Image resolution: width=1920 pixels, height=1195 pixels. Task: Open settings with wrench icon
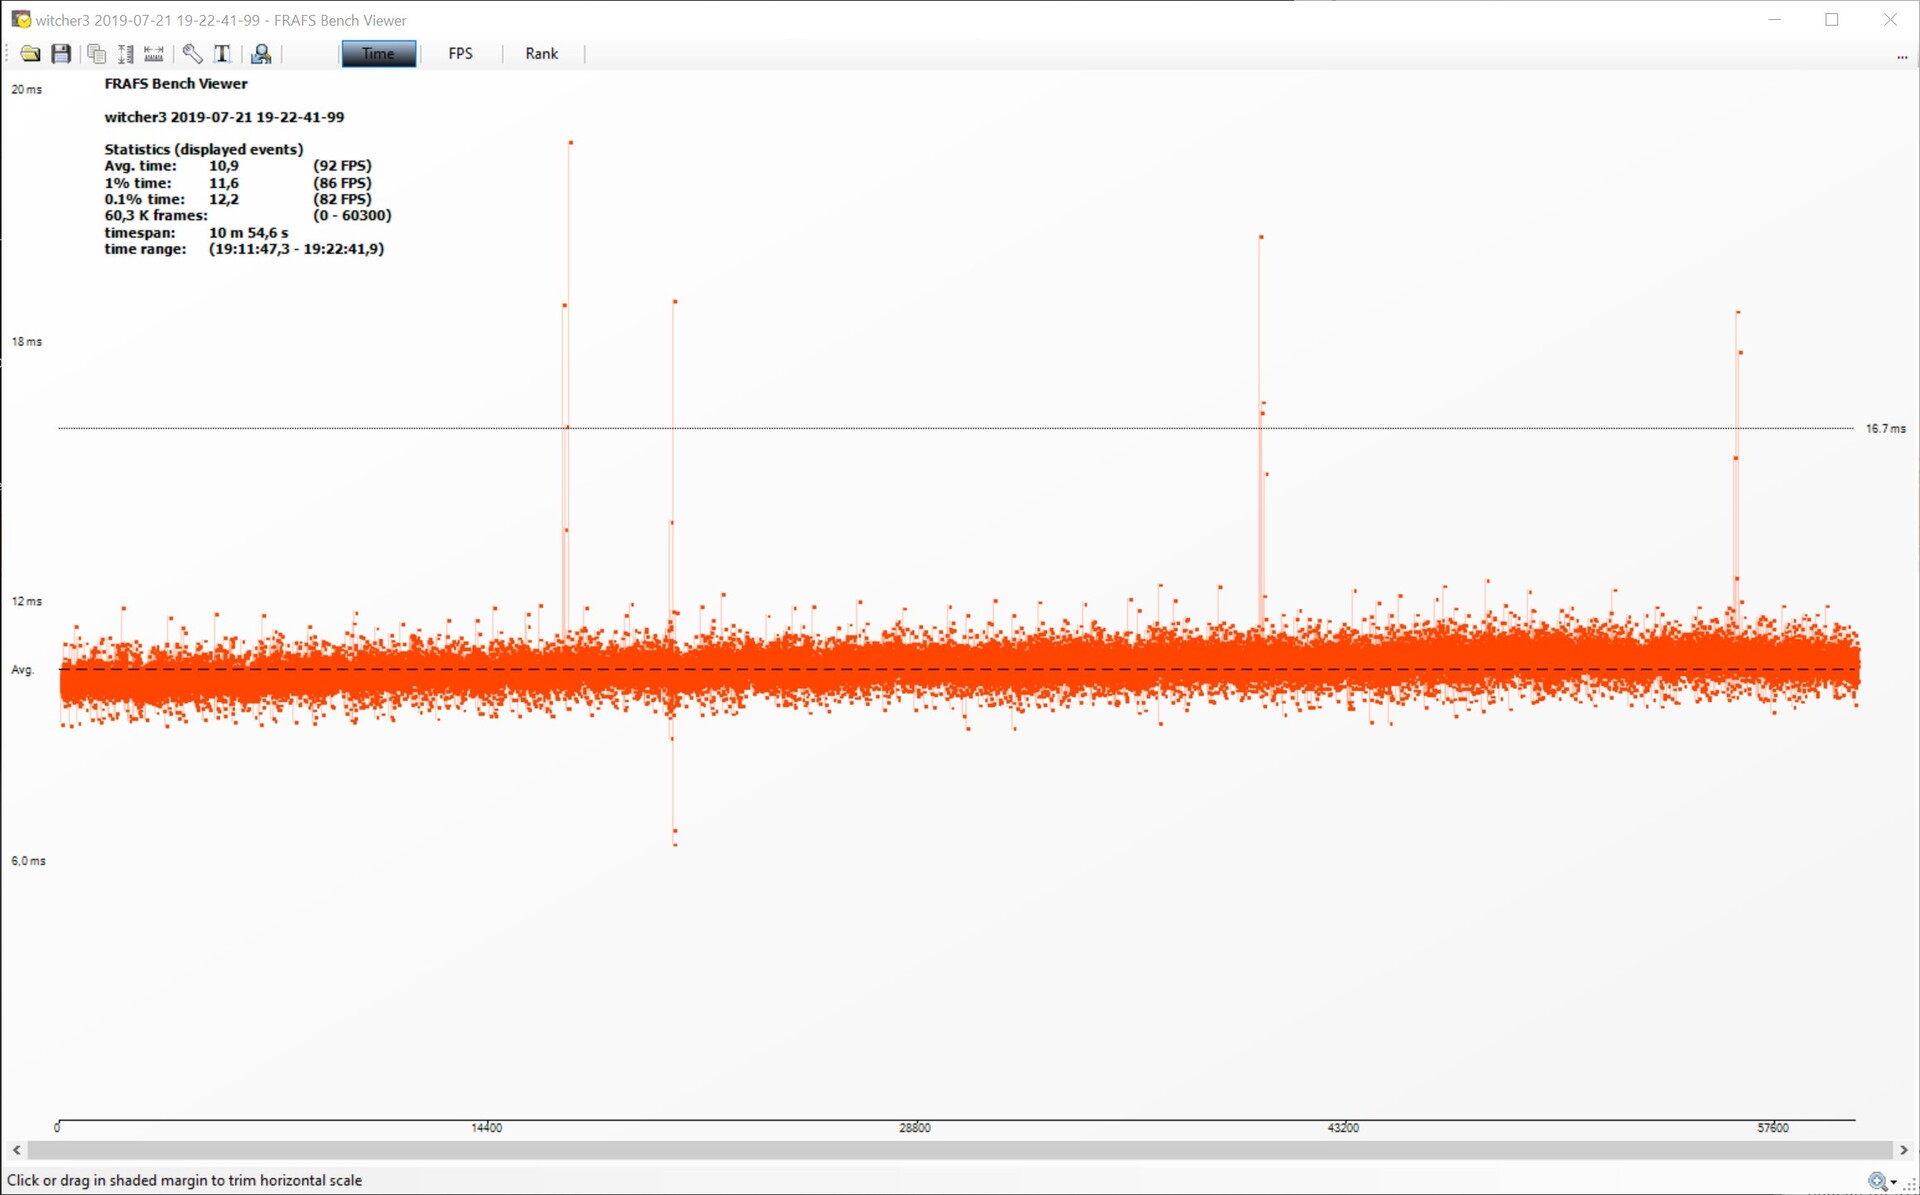tap(192, 54)
